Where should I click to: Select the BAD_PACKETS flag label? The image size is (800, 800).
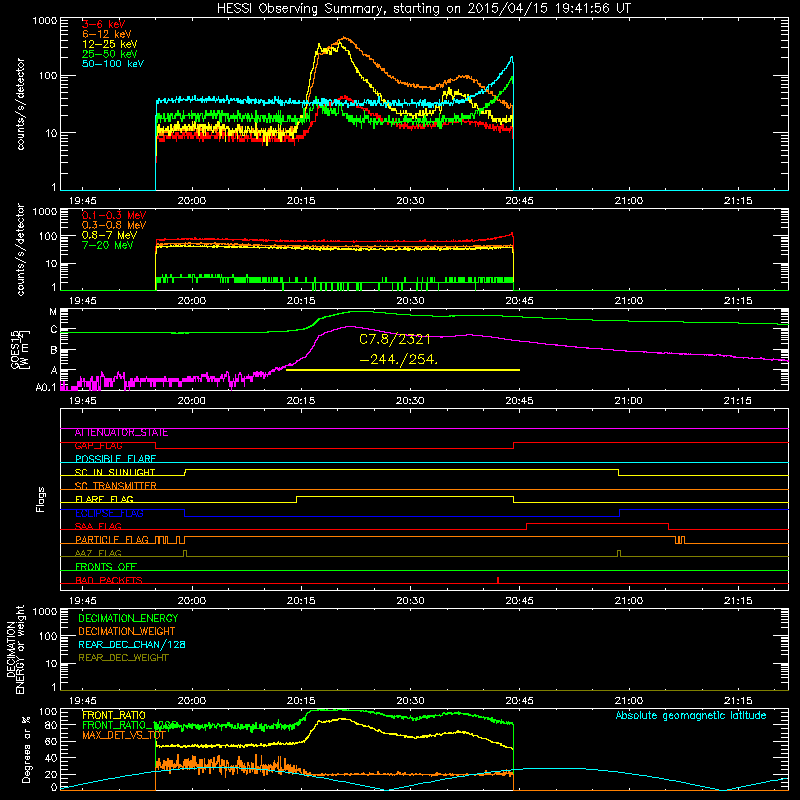[x=109, y=580]
